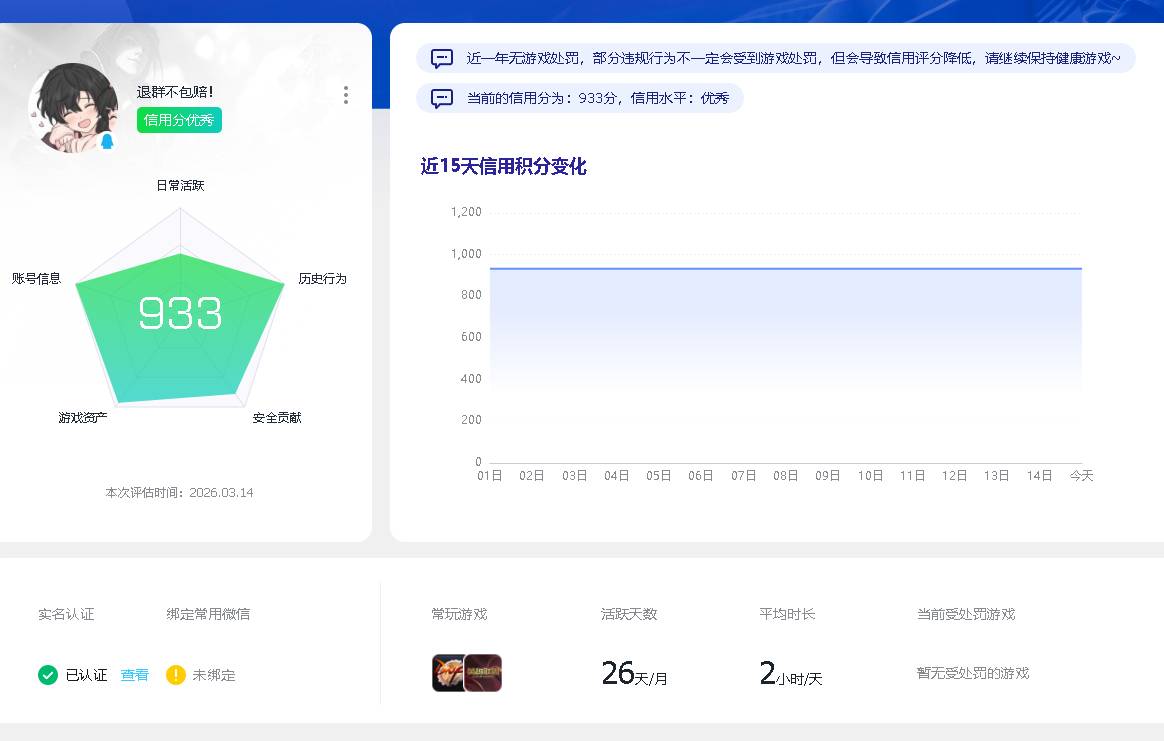This screenshot has width=1164, height=741.
Task: Open the CrossFire game icon under 常玩游戏
Action: pos(448,672)
